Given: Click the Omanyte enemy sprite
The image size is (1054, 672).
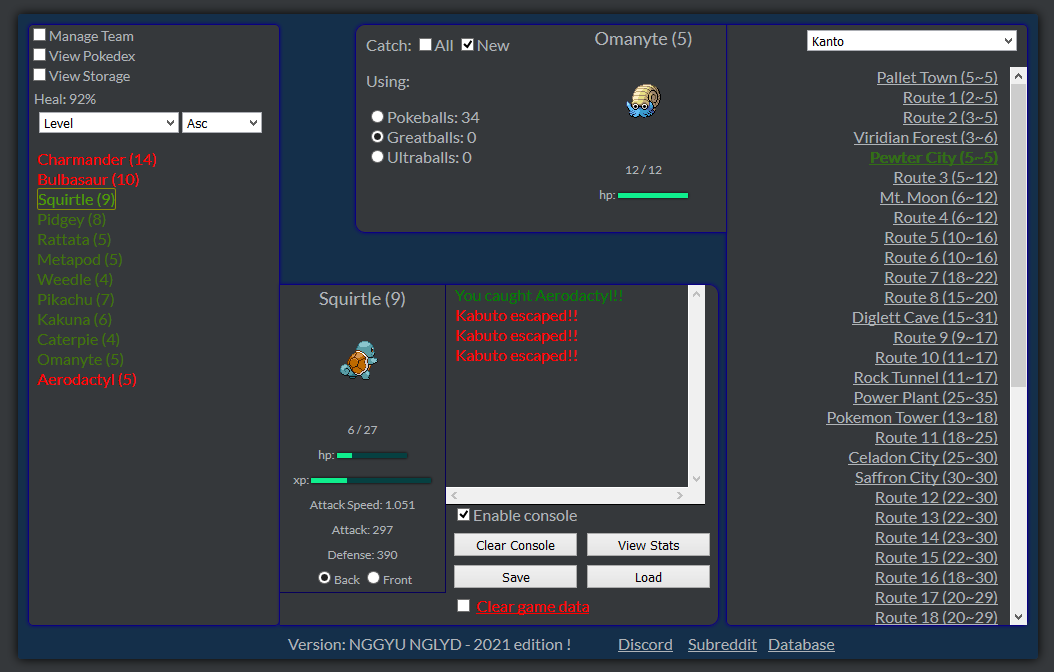Looking at the screenshot, I should click(644, 101).
